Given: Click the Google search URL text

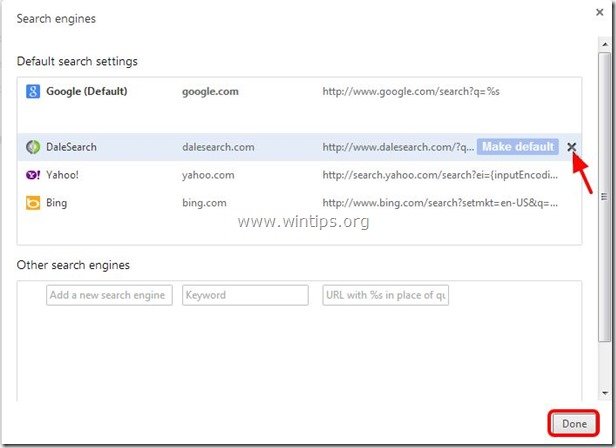Looking at the screenshot, I should click(411, 92).
